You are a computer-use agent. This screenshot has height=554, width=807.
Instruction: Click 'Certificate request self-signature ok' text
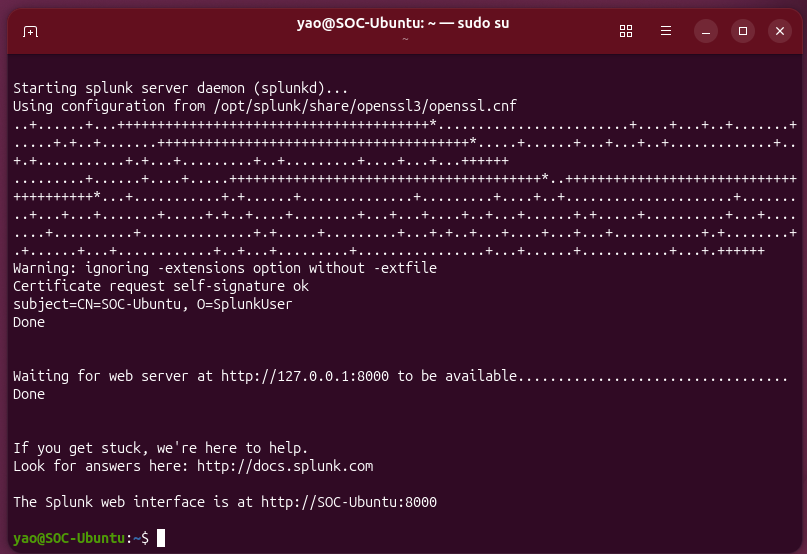click(x=161, y=286)
